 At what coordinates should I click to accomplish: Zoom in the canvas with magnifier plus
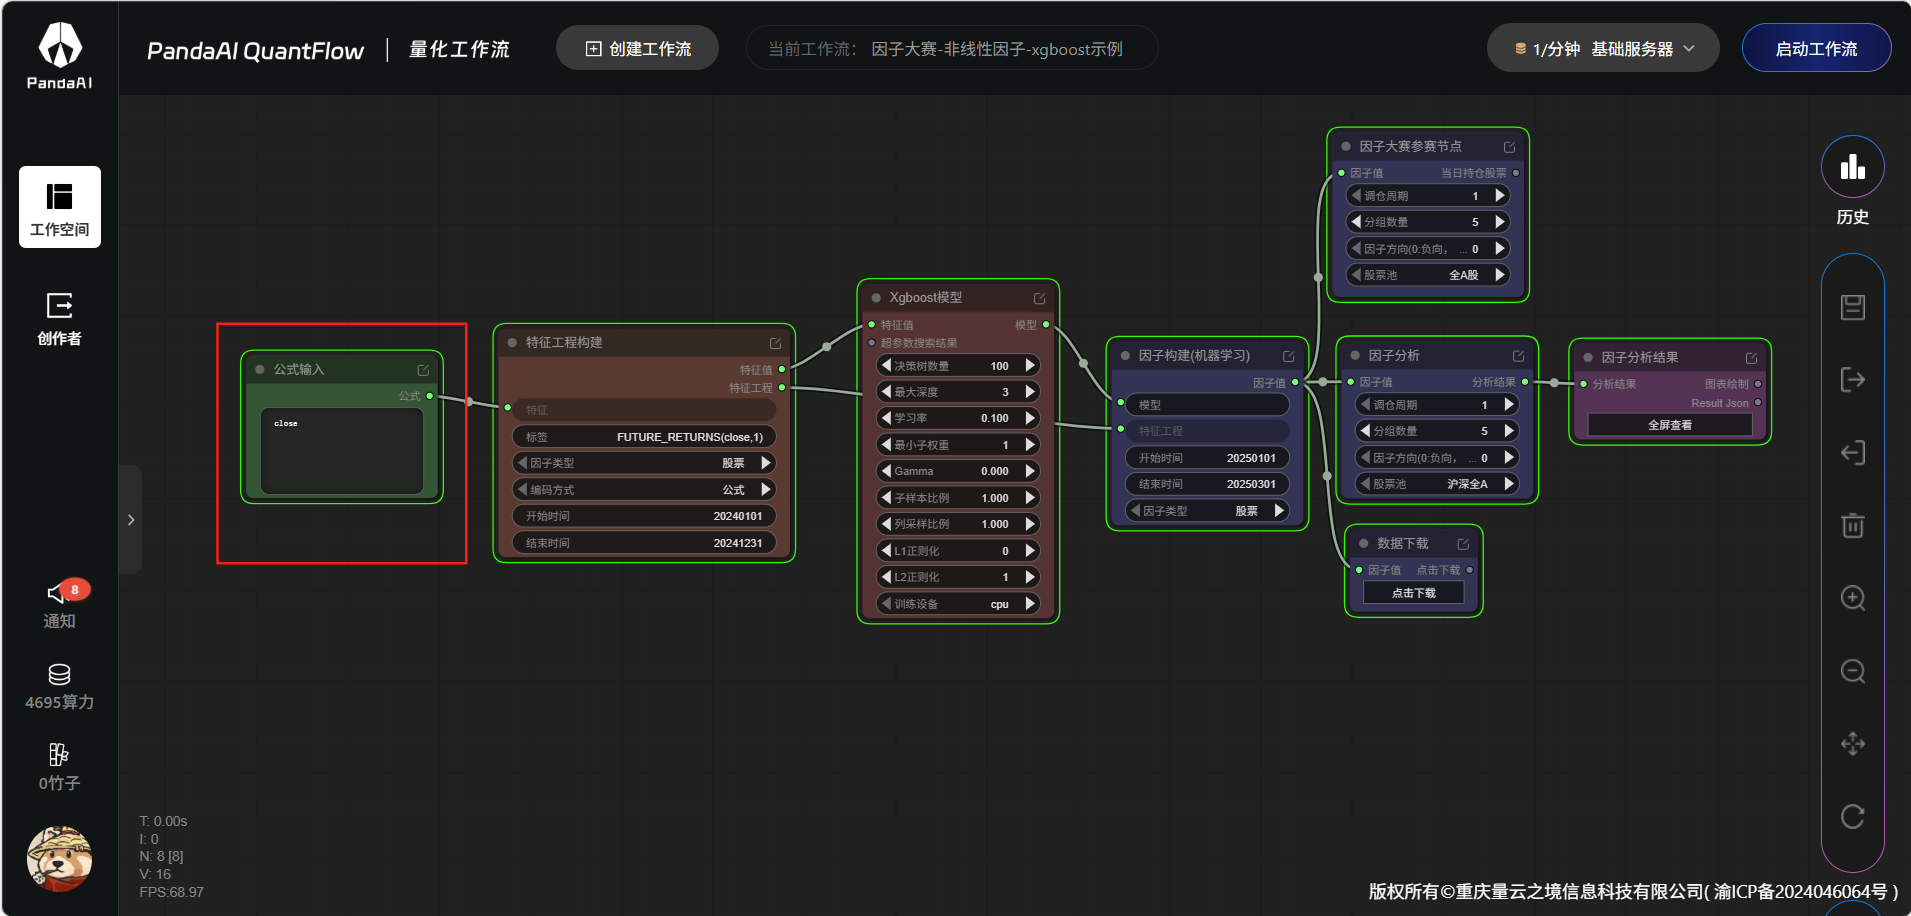1853,598
